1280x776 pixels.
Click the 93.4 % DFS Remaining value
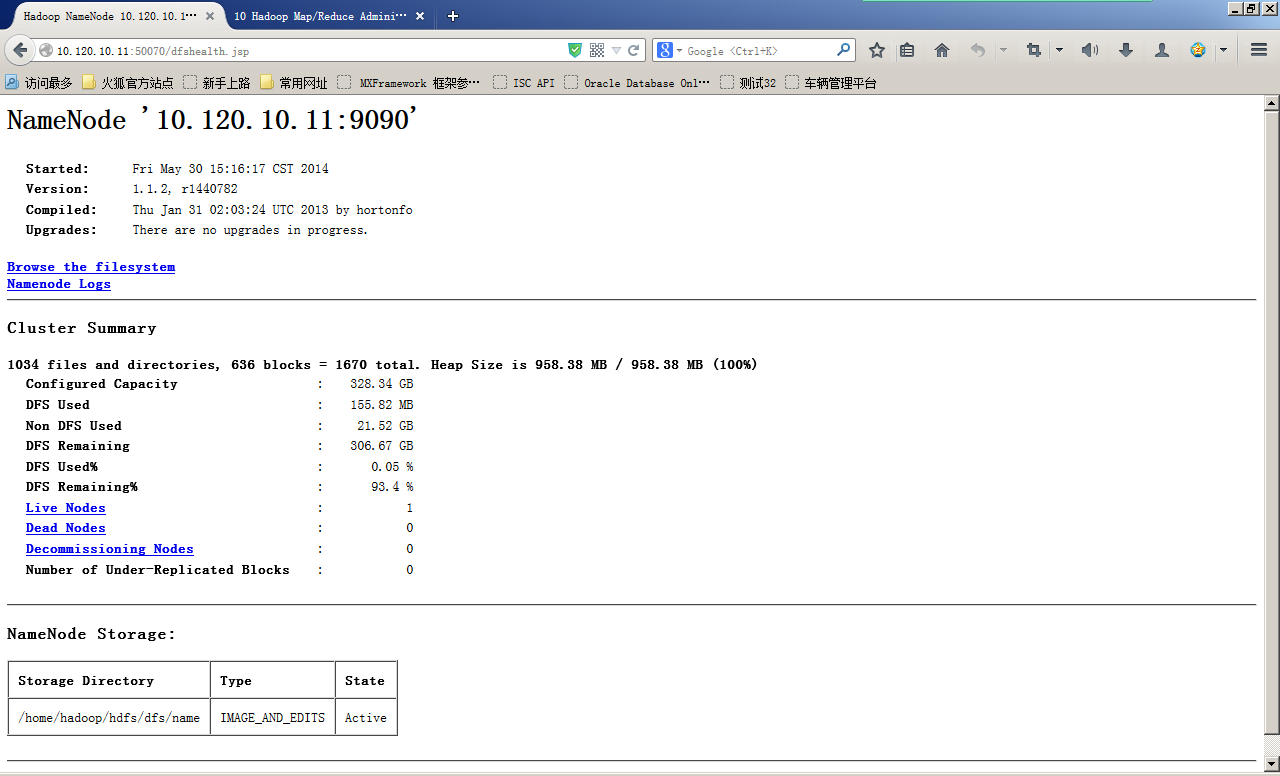coord(392,487)
